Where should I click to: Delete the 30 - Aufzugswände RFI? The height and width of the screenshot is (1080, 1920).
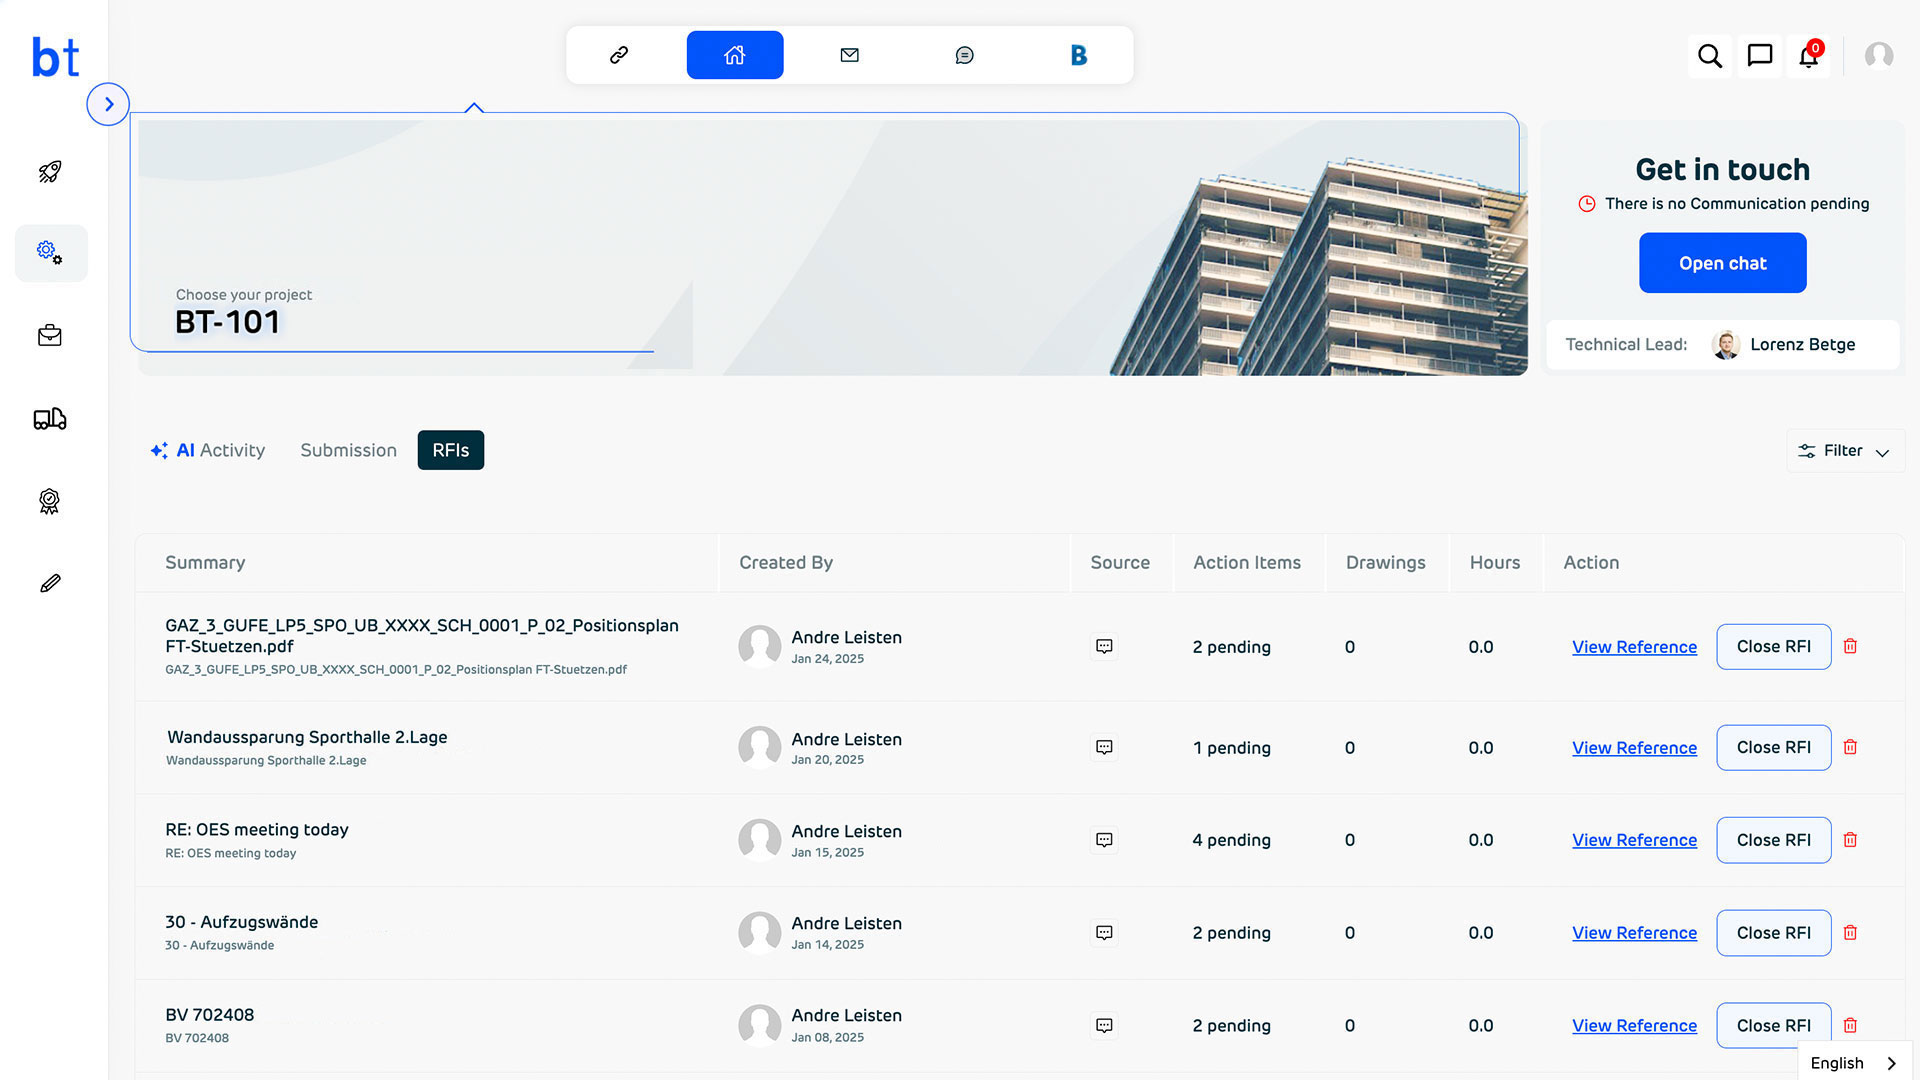[x=1850, y=933]
